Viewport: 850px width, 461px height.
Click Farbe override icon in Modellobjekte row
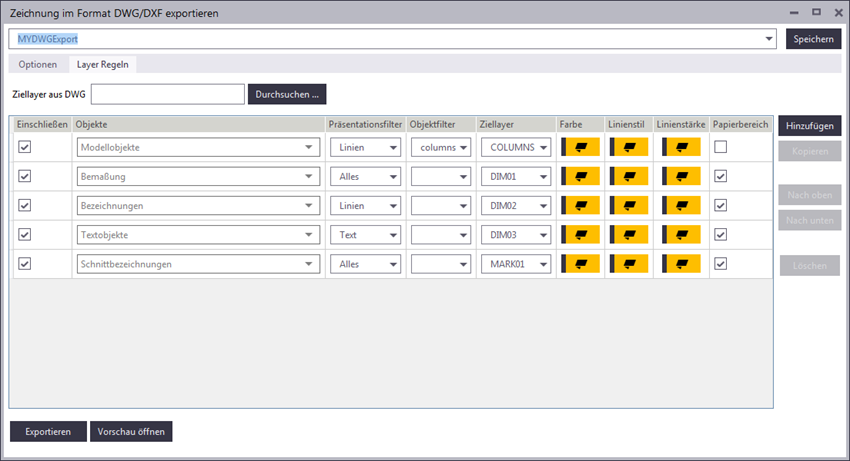[580, 147]
